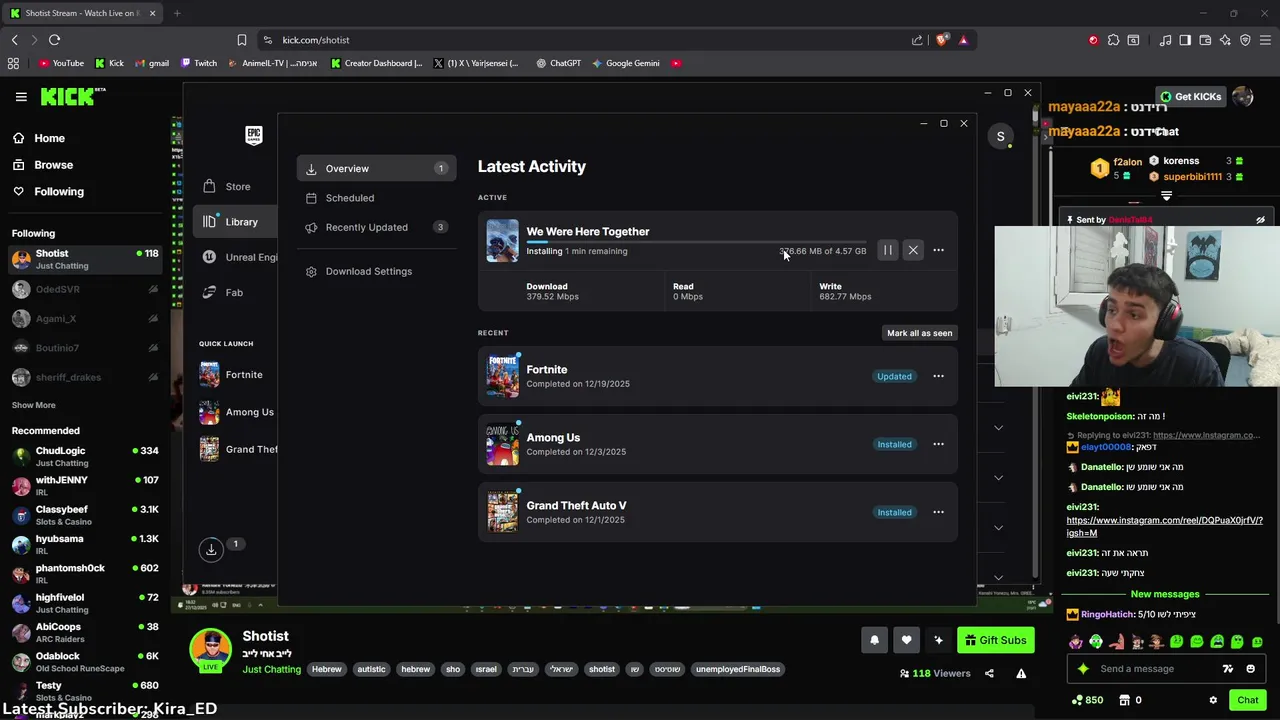Viewport: 1280px width, 720px height.
Task: Click the green Chat send button
Action: tap(1247, 700)
